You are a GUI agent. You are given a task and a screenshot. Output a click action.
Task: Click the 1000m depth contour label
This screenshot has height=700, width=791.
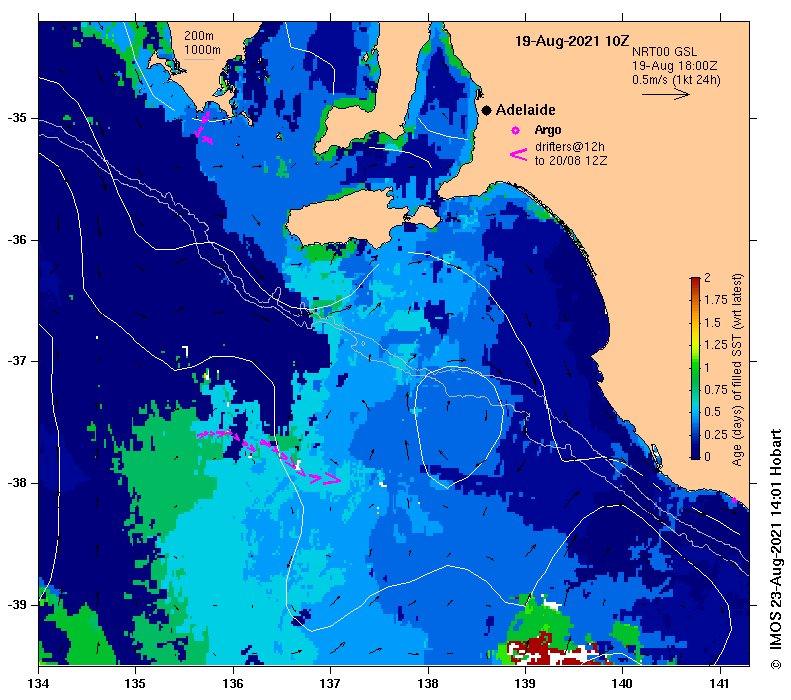202,50
